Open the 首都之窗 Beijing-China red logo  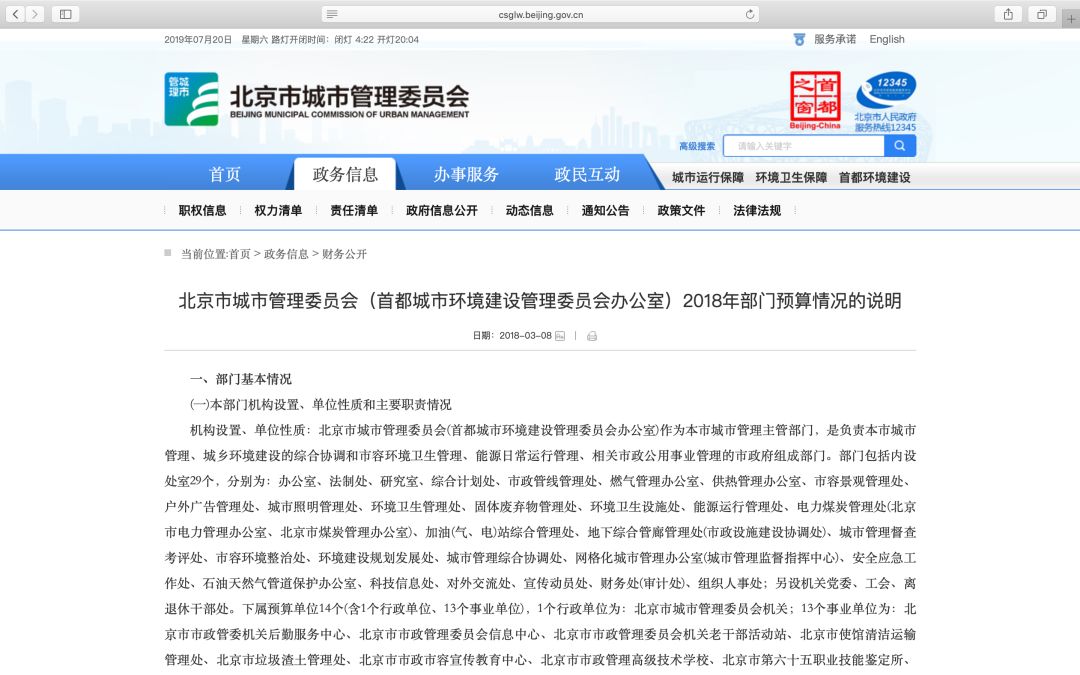click(815, 100)
